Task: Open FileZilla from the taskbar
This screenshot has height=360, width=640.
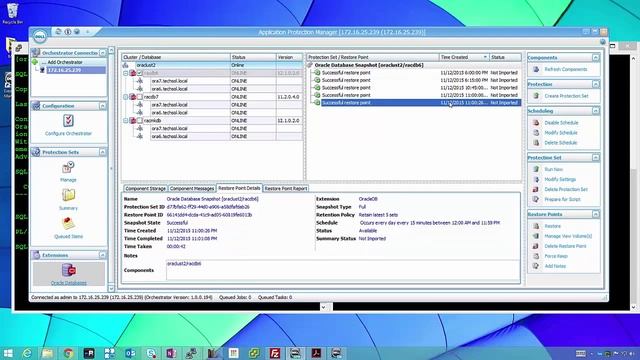Action: [x=275, y=353]
